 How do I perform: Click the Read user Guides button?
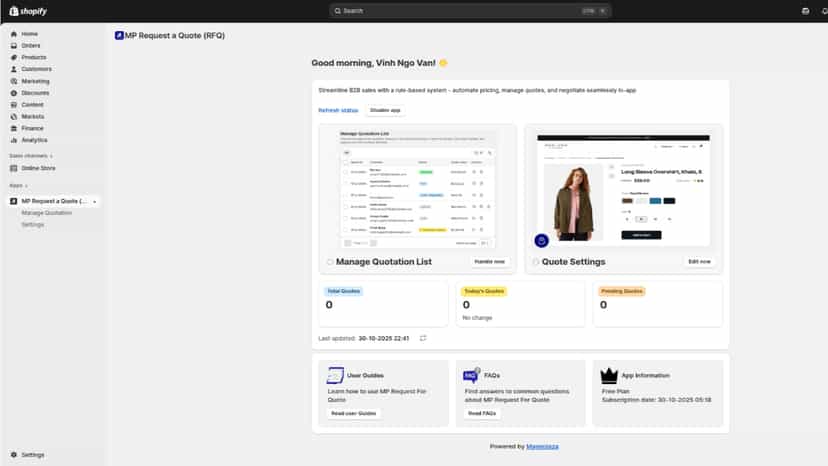[354, 413]
